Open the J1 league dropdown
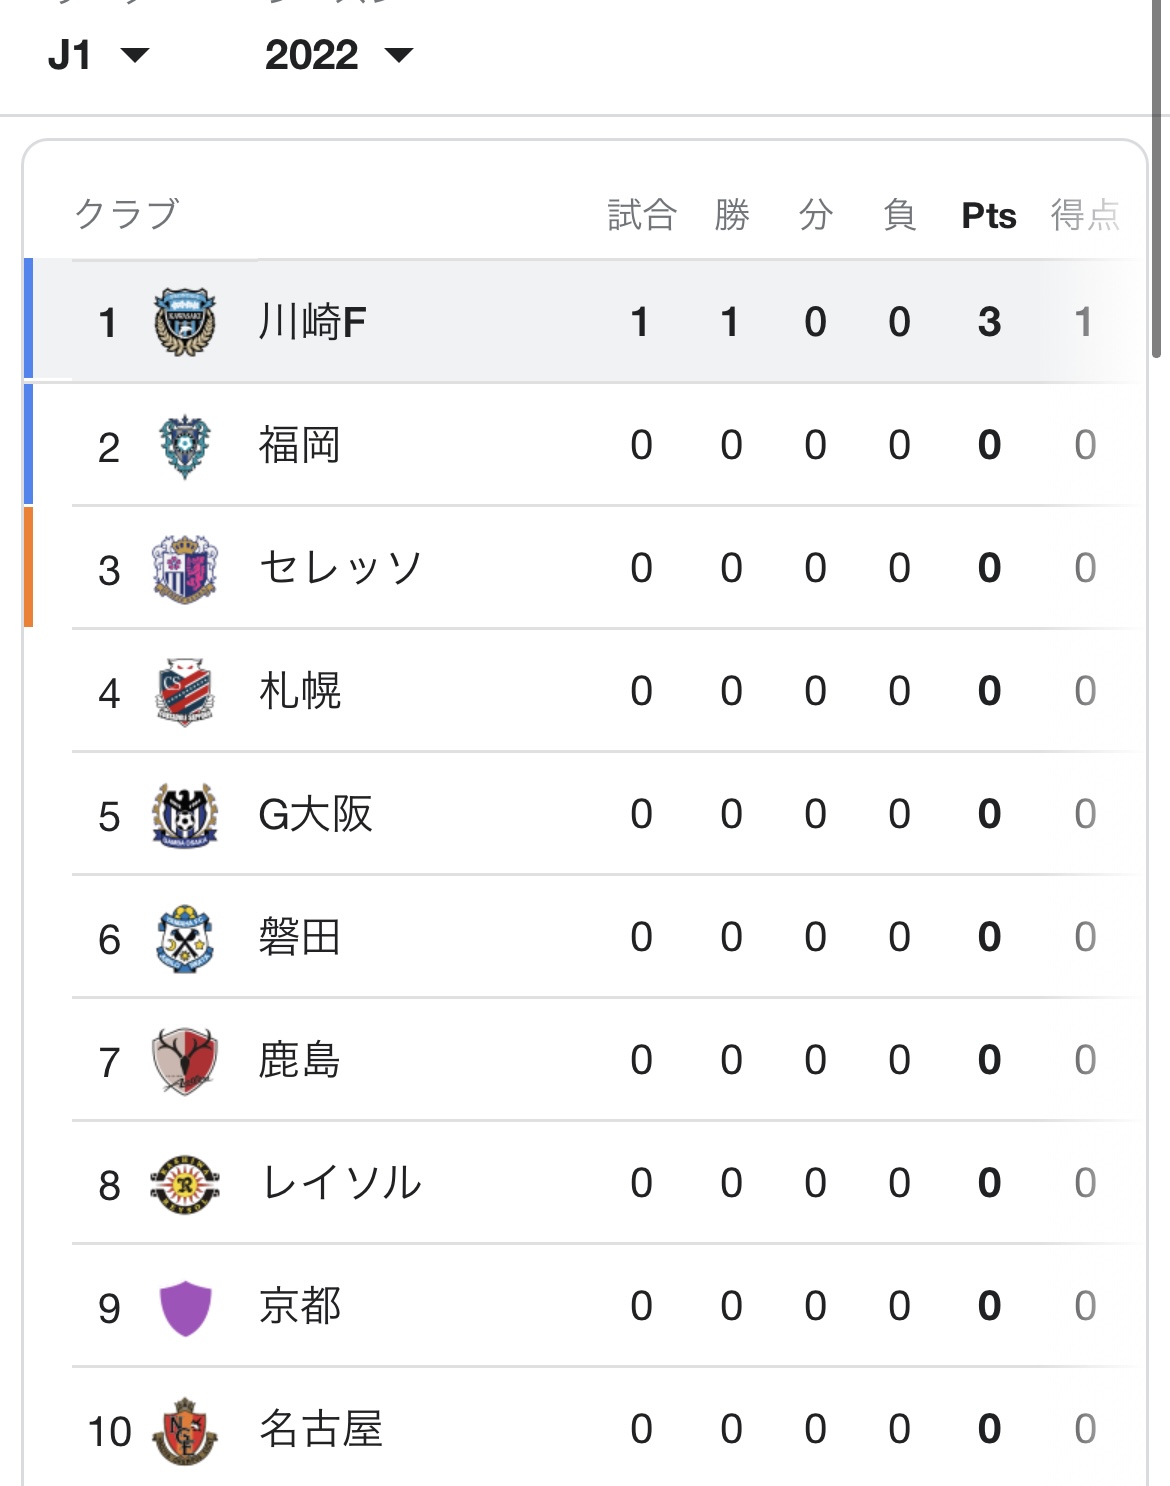The height and width of the screenshot is (1486, 1170). click(98, 55)
